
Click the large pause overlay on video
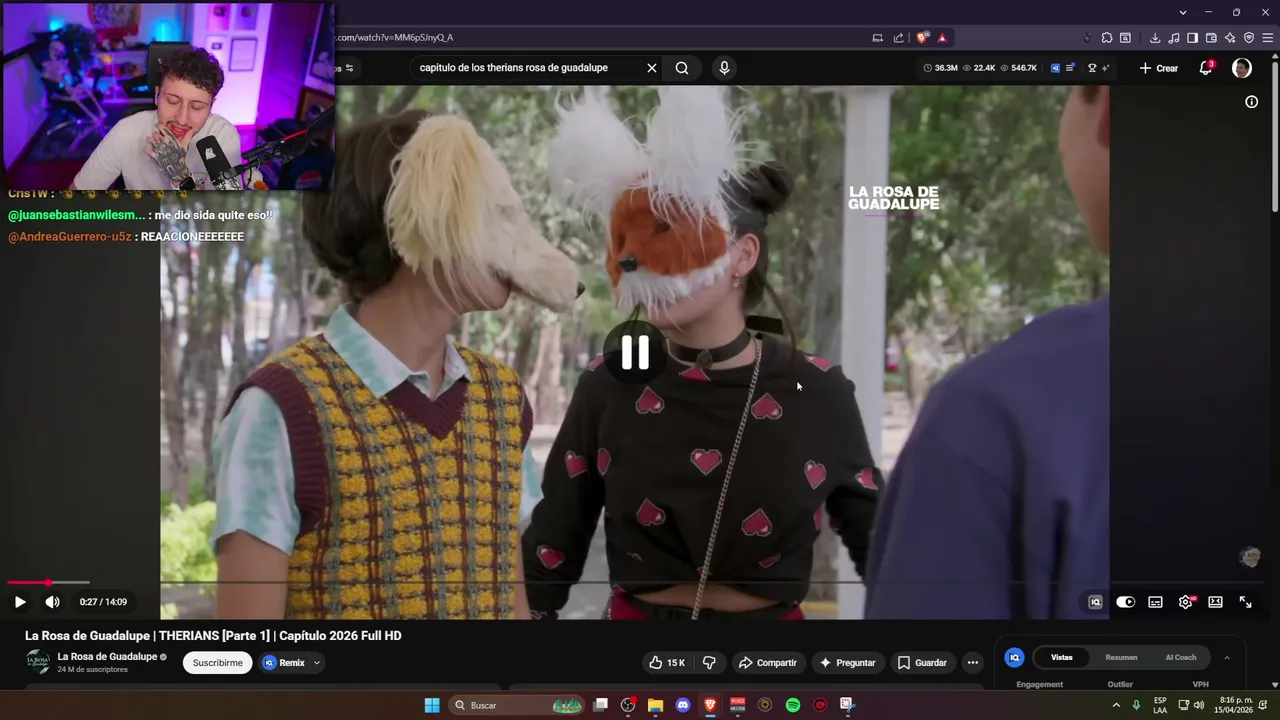(x=635, y=352)
